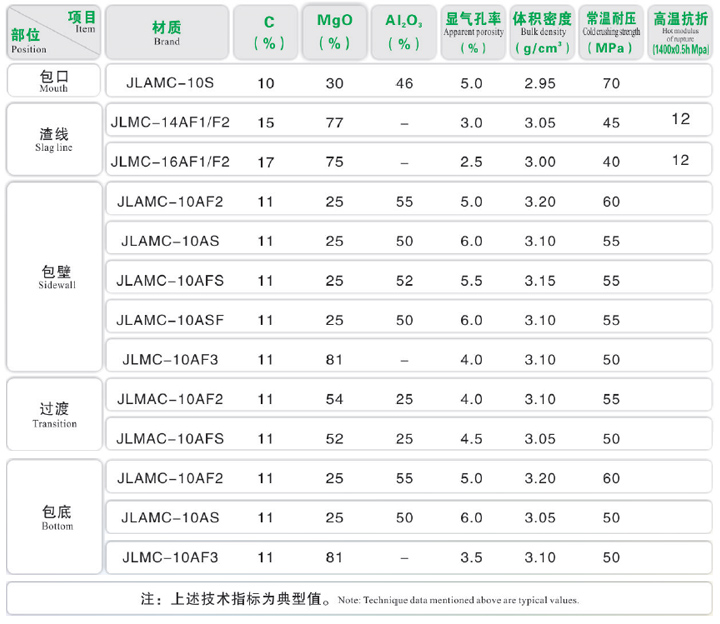Select the Al2O3 (%) column header
Viewport: 720px width, 624px height.
pos(403,33)
